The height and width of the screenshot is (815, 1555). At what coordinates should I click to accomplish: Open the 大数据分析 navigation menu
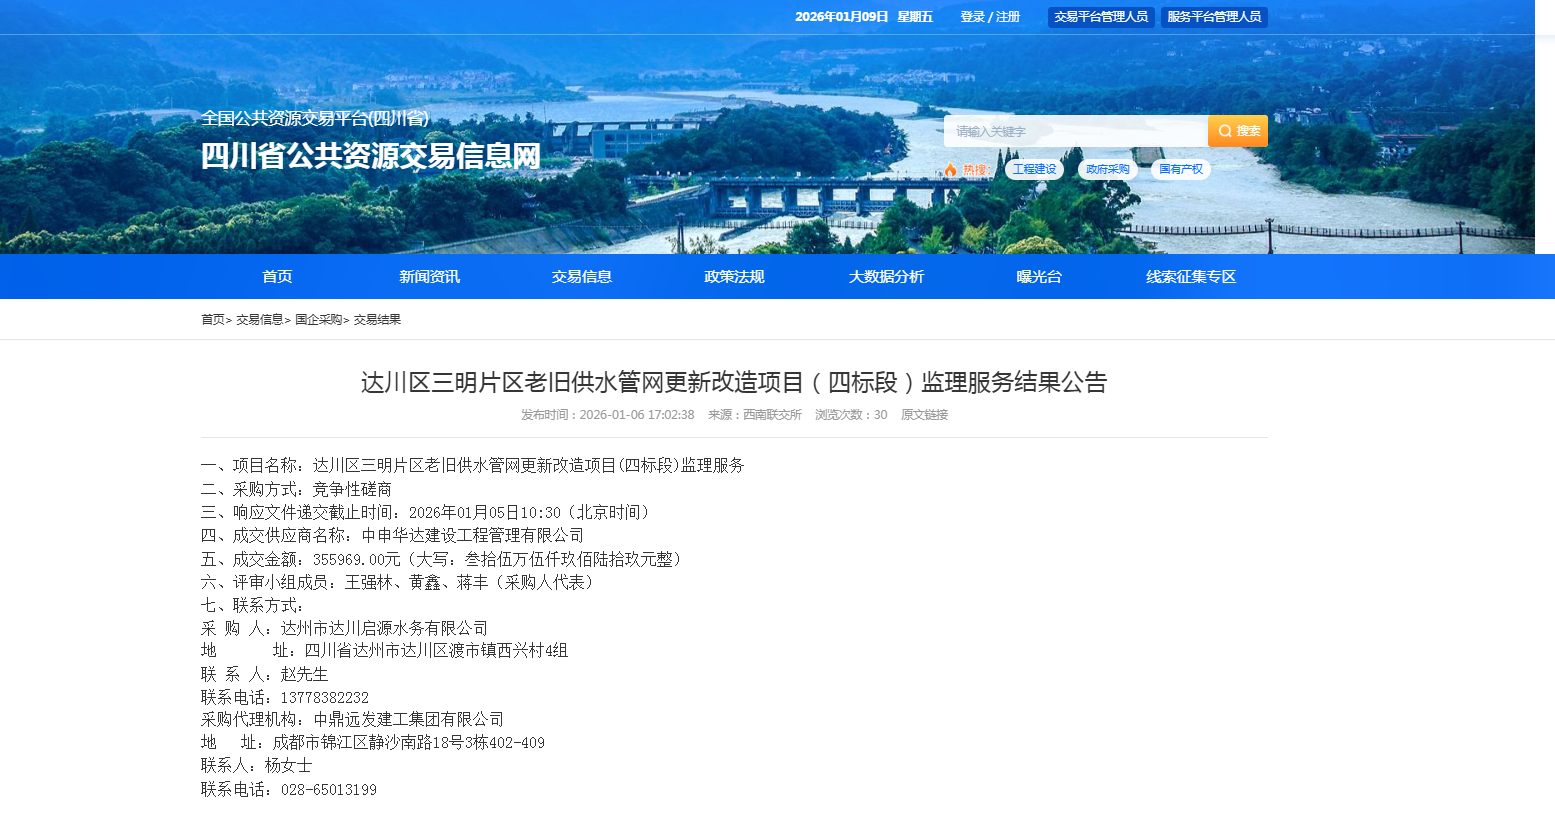[886, 277]
